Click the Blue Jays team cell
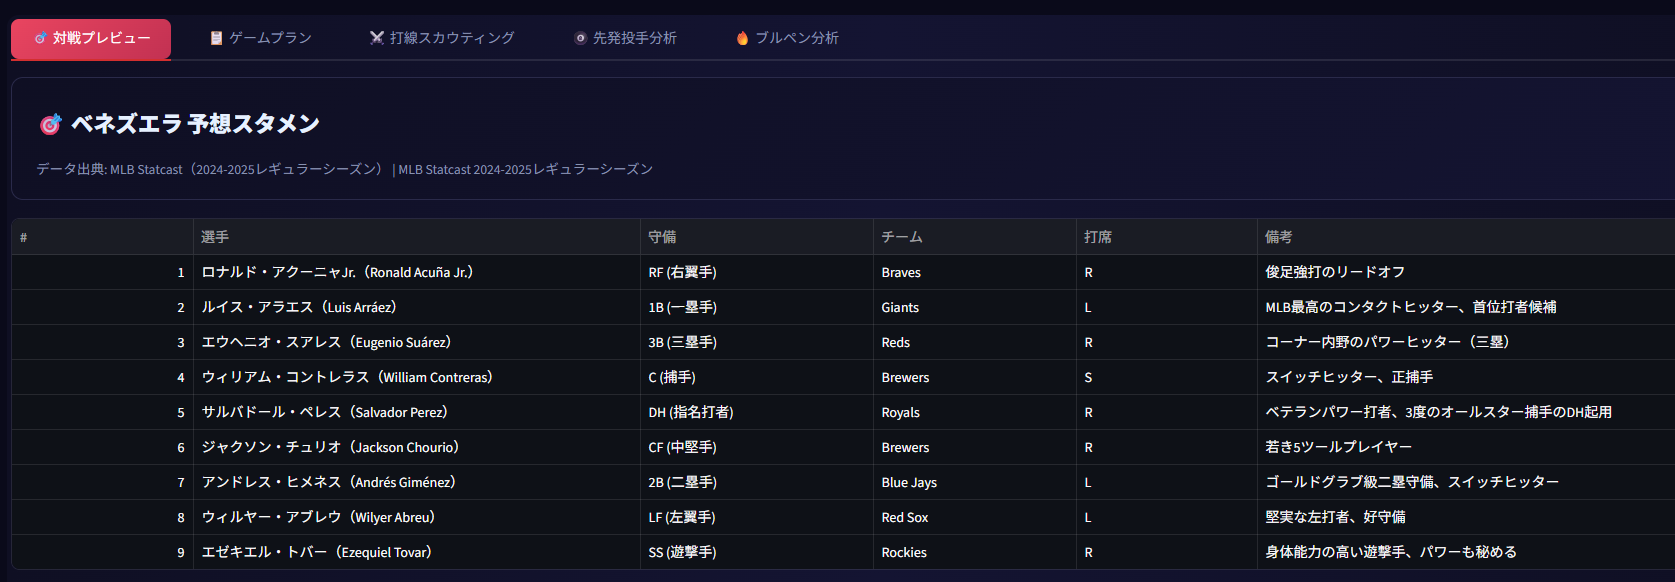 pyautogui.click(x=975, y=482)
